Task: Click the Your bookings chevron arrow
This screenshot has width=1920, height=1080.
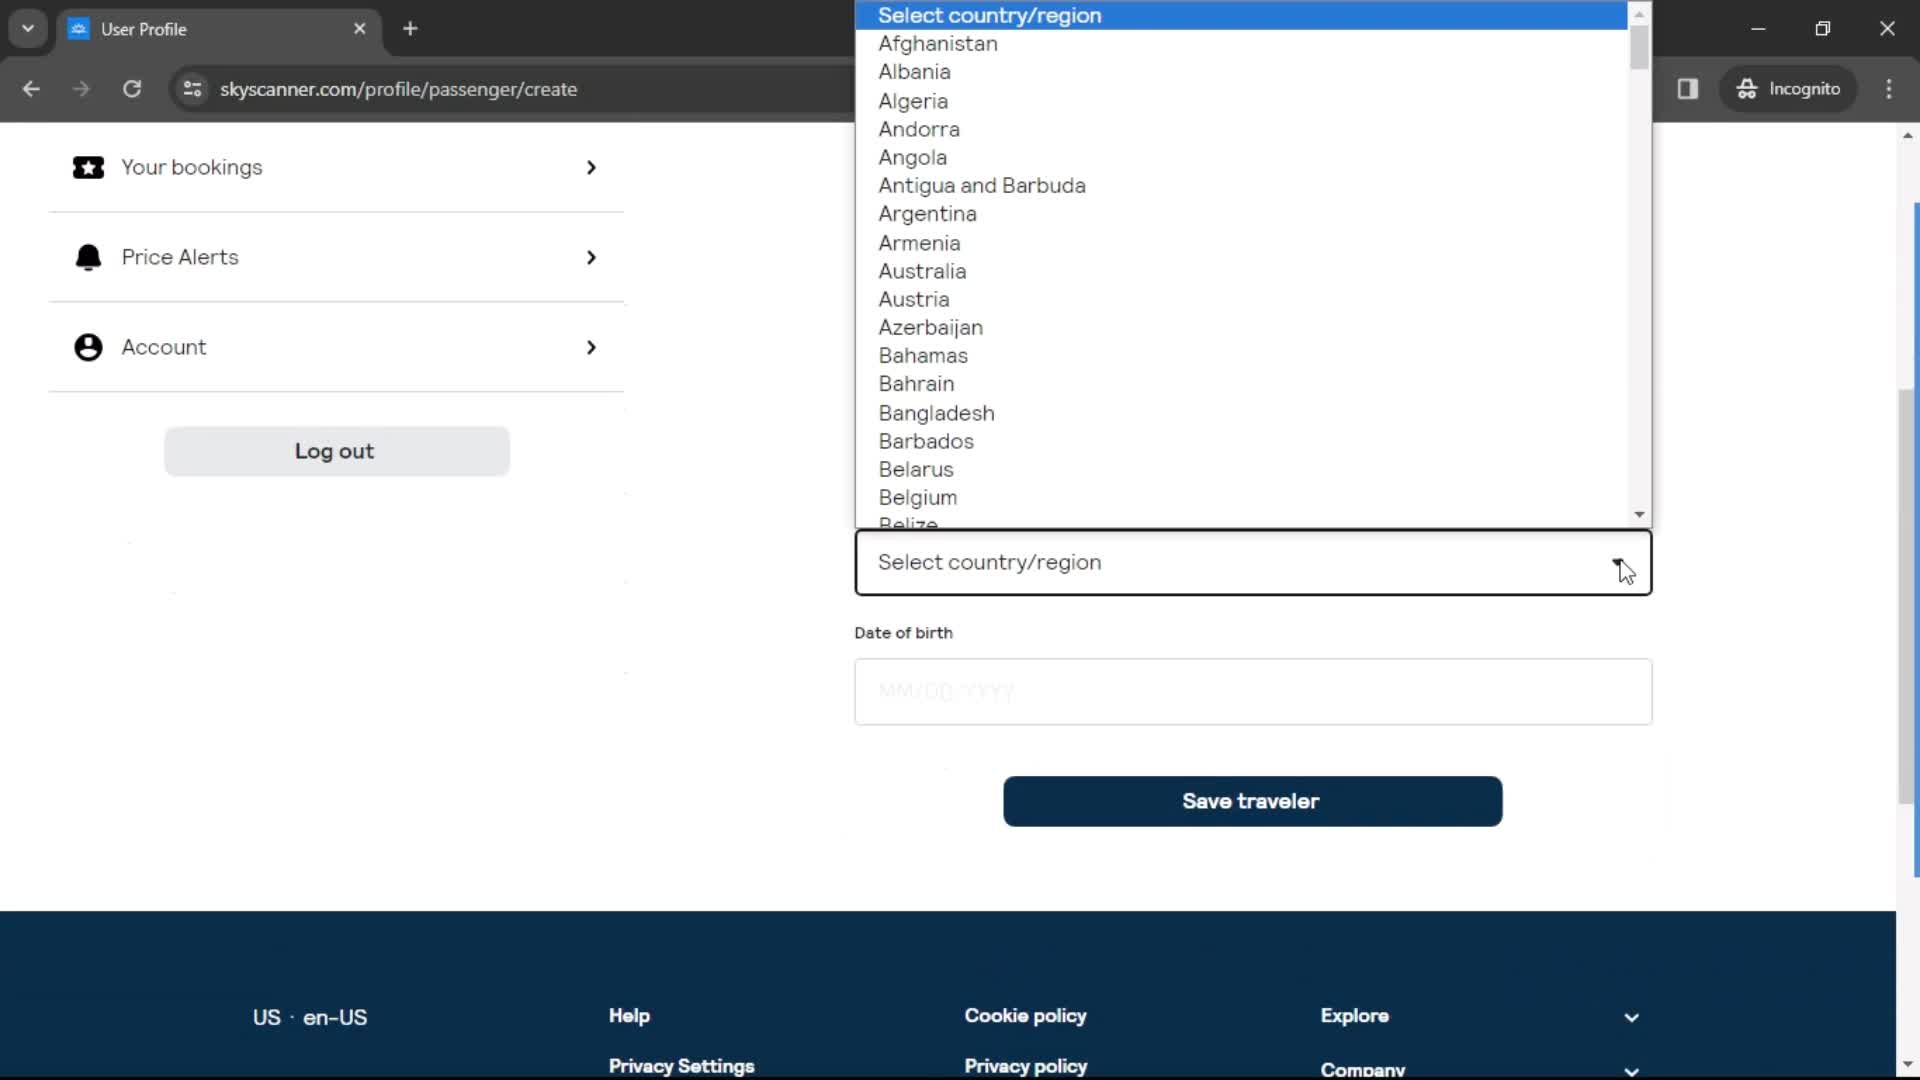Action: click(x=589, y=166)
